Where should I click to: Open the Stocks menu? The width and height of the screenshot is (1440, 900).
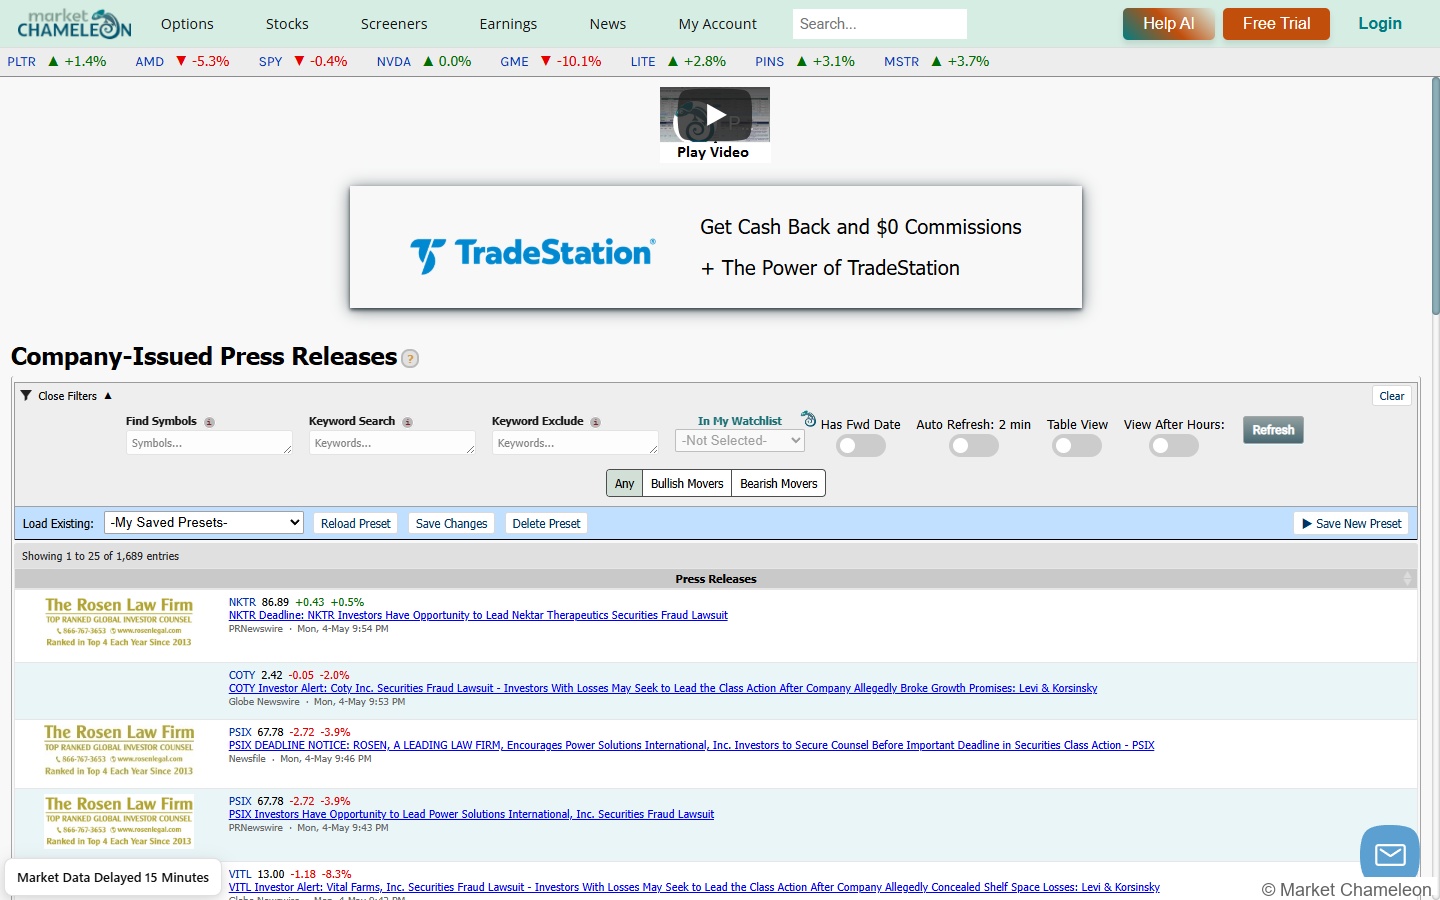click(287, 24)
